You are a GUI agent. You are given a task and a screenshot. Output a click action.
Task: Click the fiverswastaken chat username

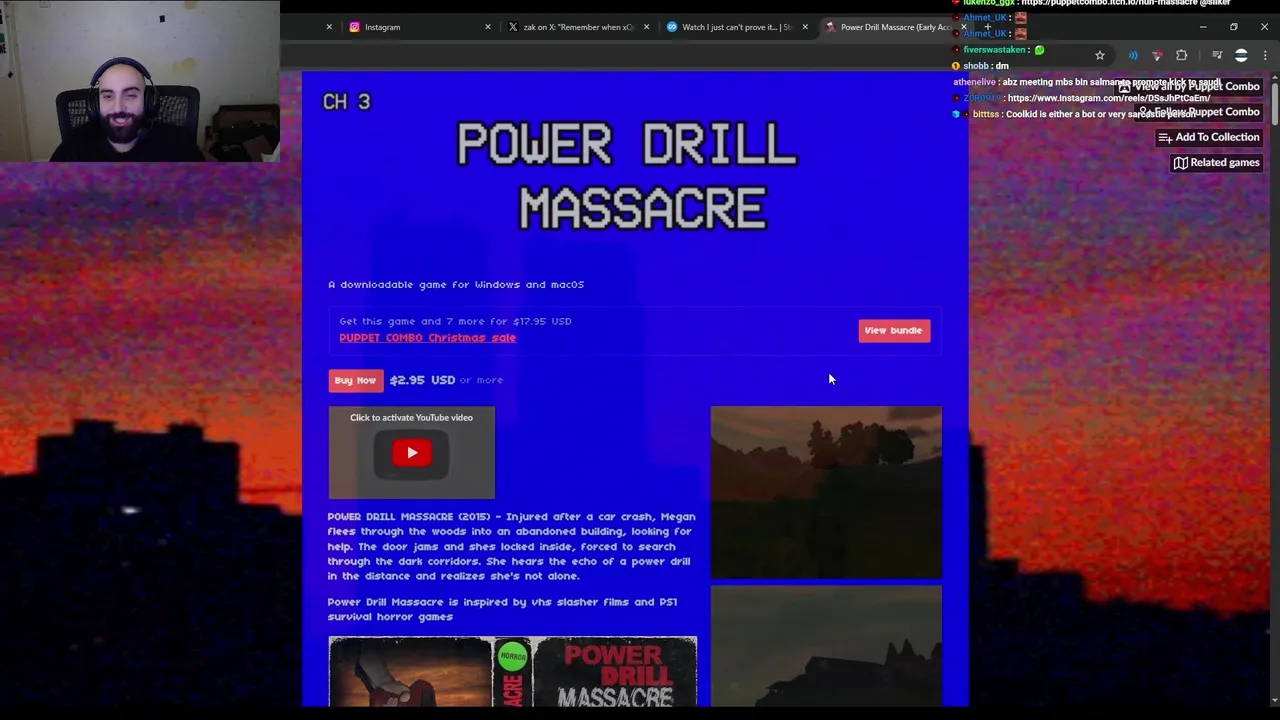point(994,50)
